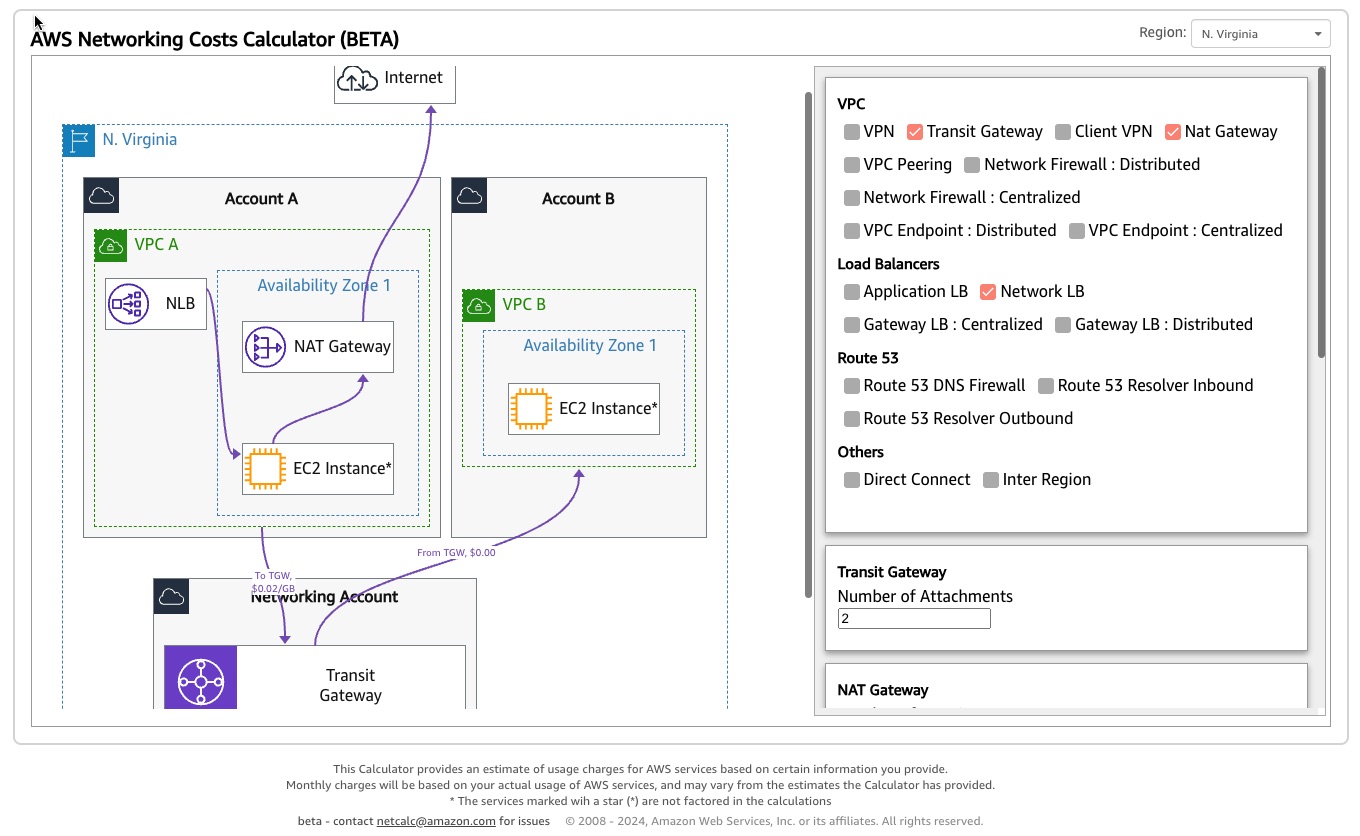
Task: Click the Account A cloud icon
Action: point(101,195)
